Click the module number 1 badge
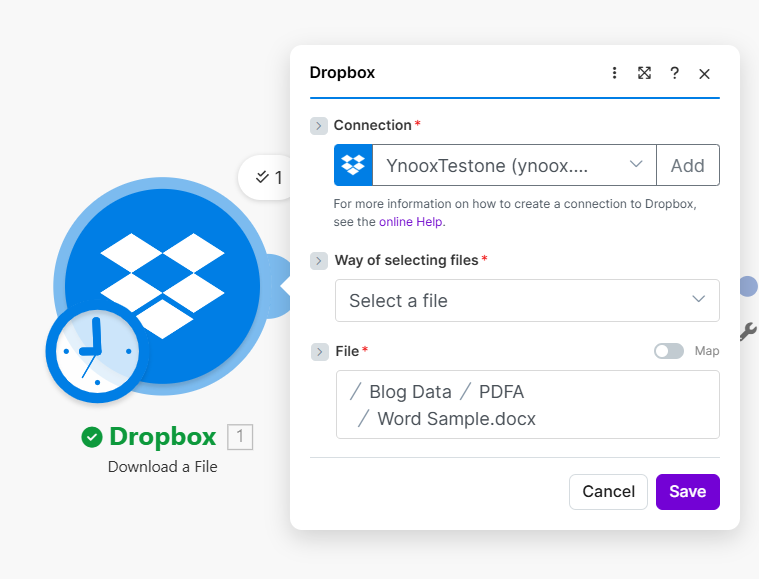Viewport: 759px width, 579px height. (x=240, y=437)
